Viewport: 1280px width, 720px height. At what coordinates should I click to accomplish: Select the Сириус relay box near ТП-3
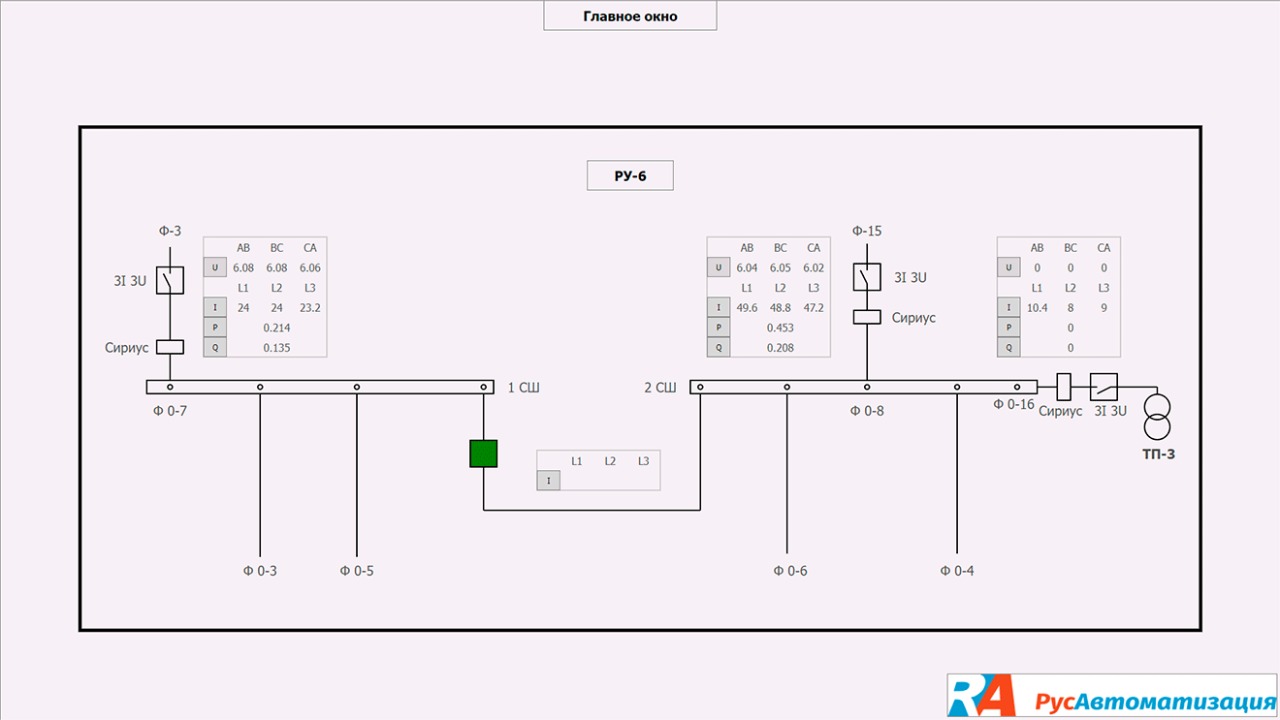1064,386
